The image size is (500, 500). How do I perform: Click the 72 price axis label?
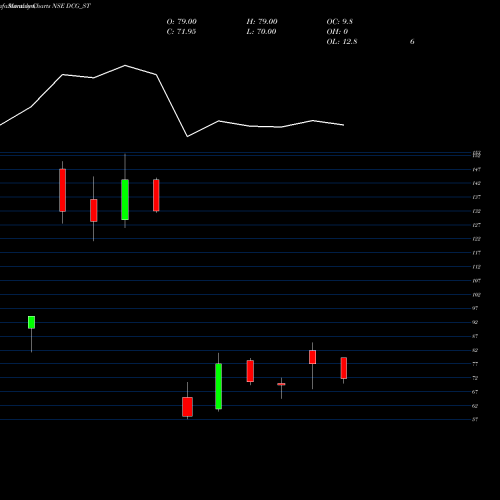(475, 378)
